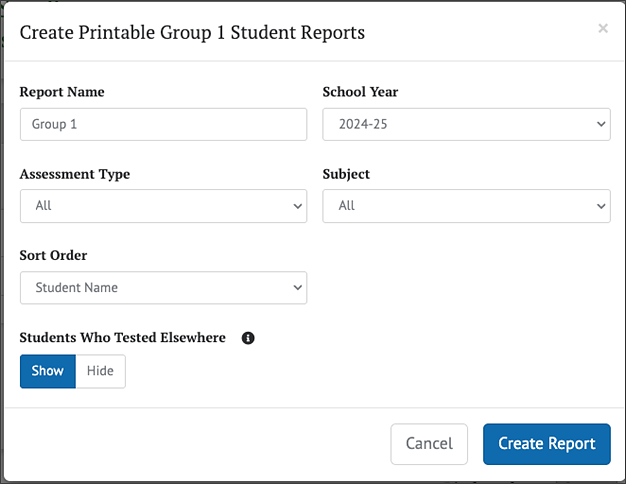Open the Subject selection list
Viewport: 626px width, 484px height.
tap(466, 206)
